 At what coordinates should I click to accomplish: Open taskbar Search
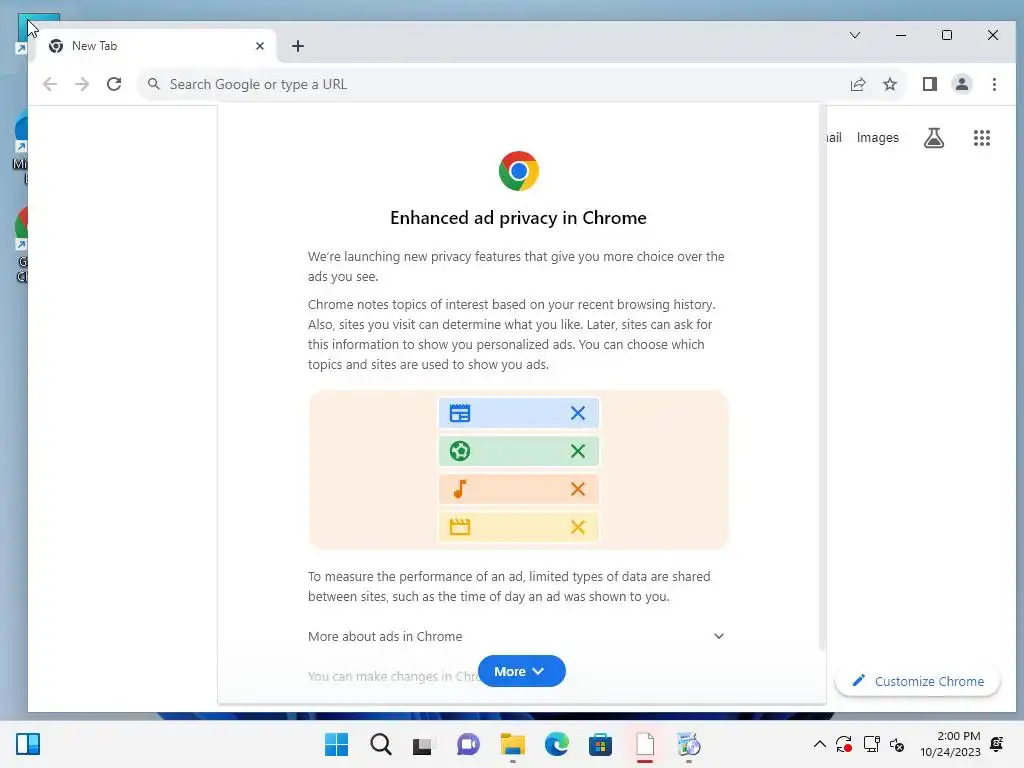click(381, 744)
